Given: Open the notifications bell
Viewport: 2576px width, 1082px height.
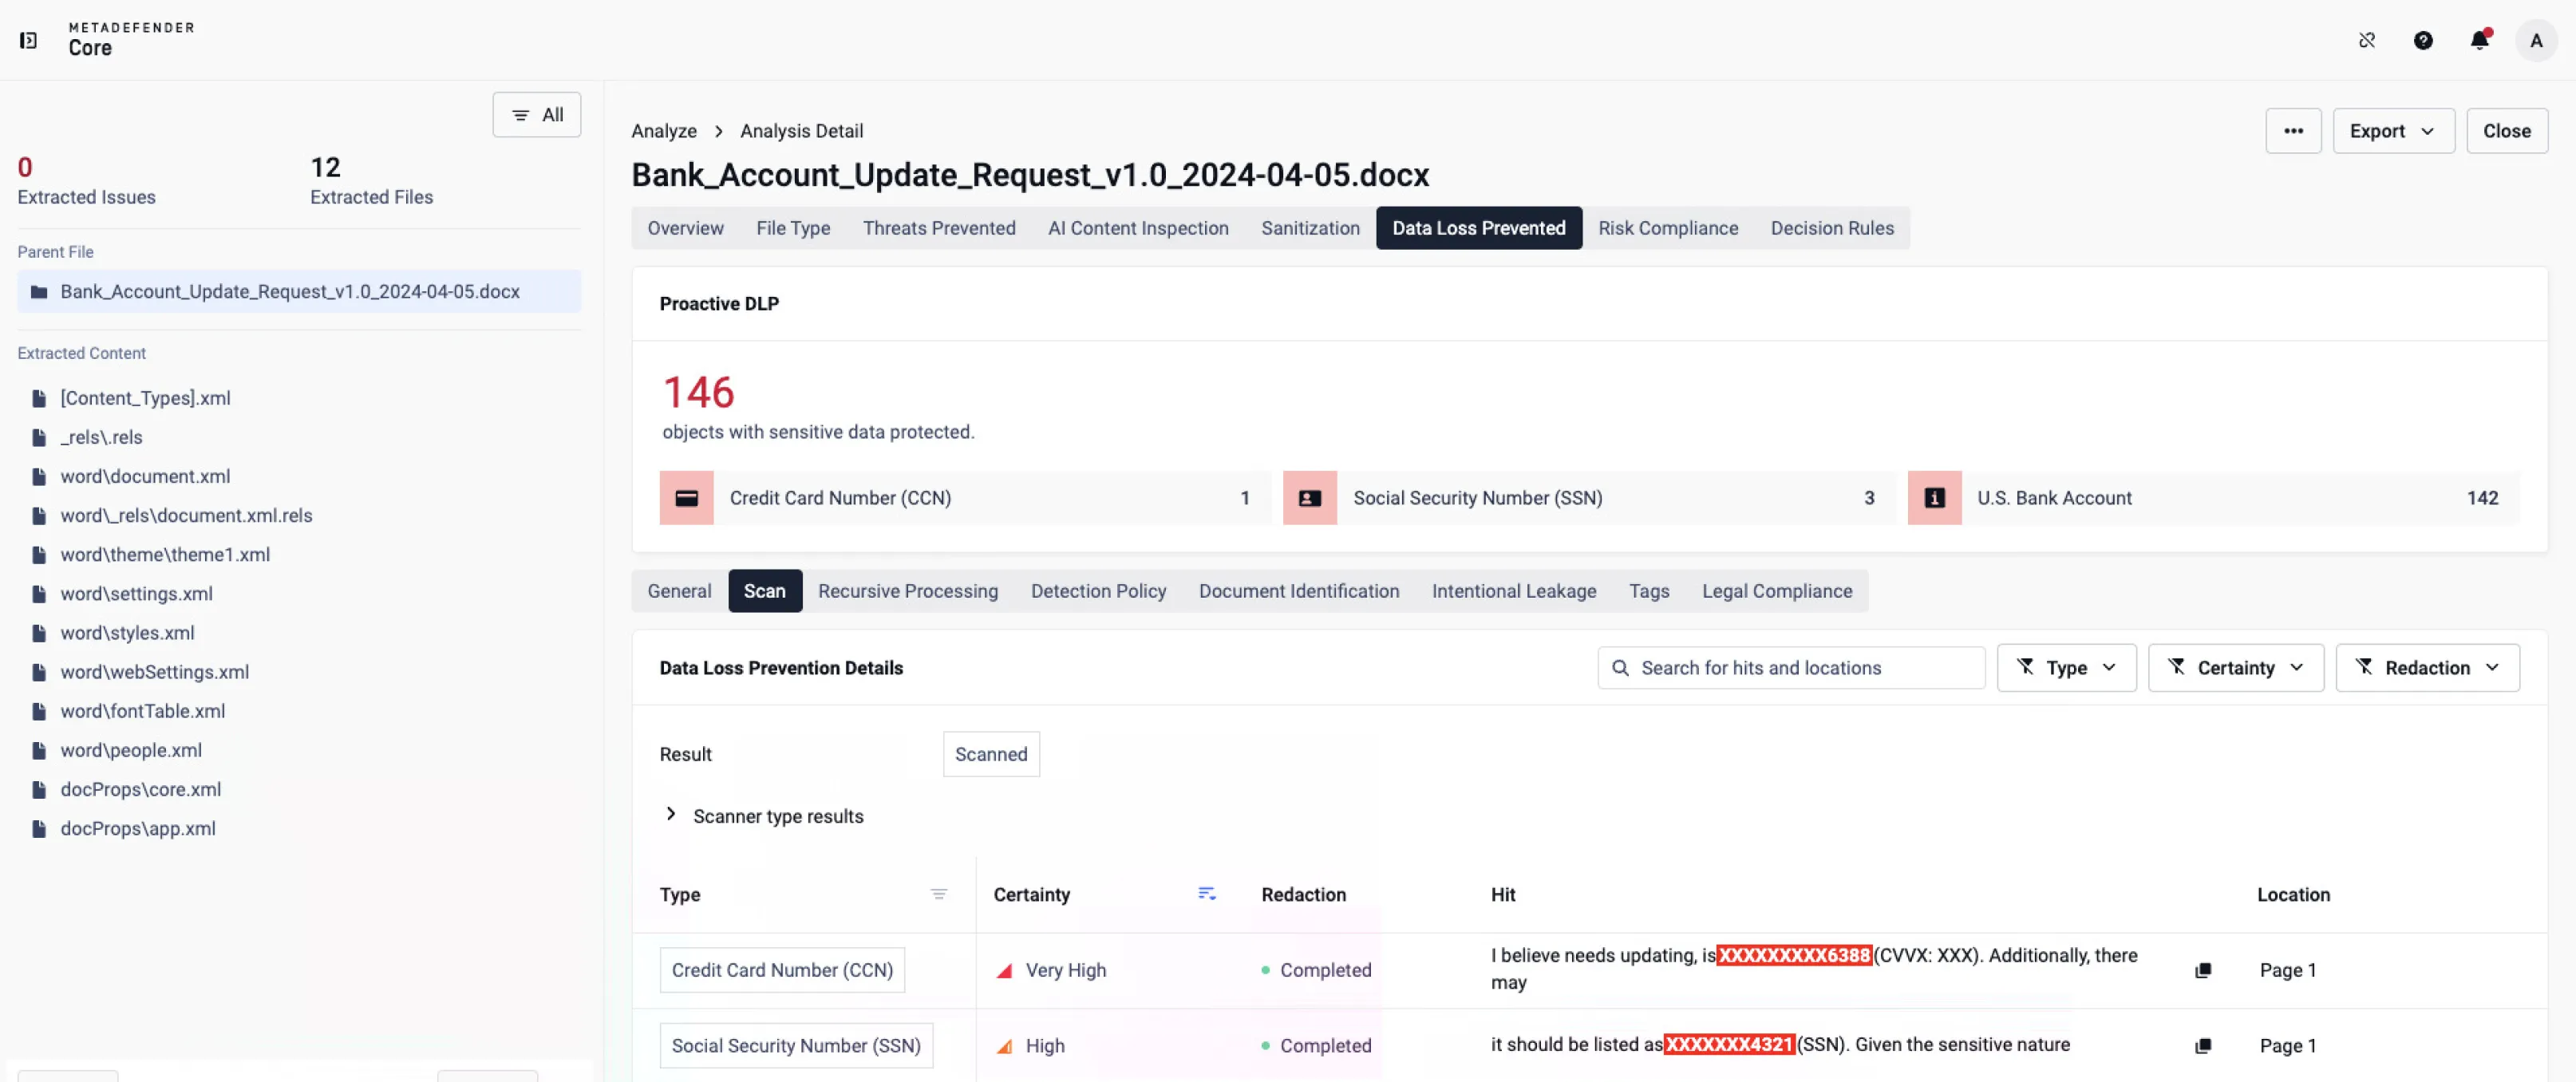Looking at the screenshot, I should pos(2480,40).
